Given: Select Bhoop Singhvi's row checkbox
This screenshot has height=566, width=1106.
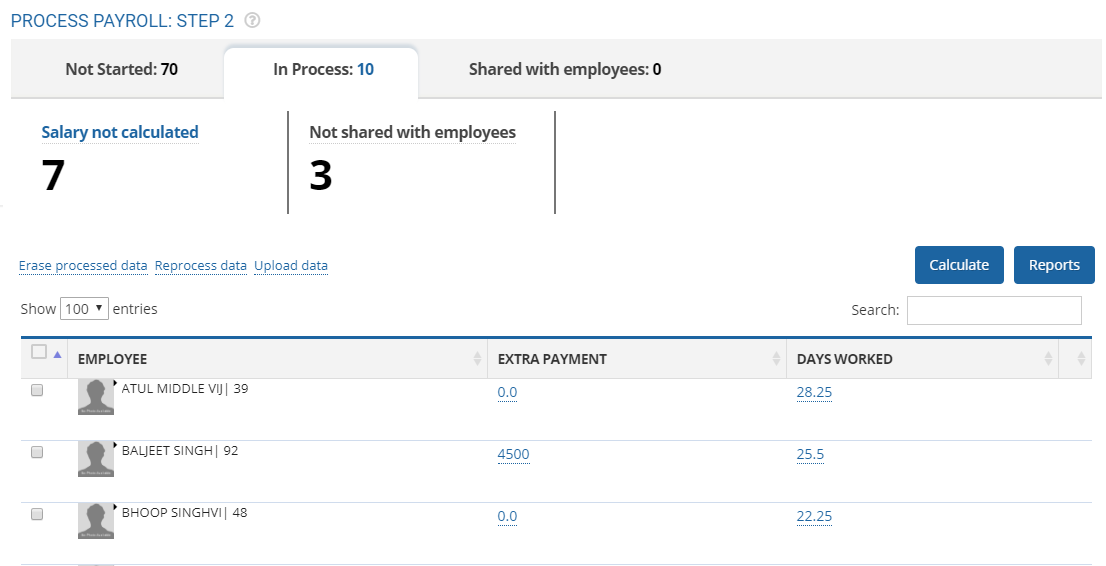Looking at the screenshot, I should (37, 514).
